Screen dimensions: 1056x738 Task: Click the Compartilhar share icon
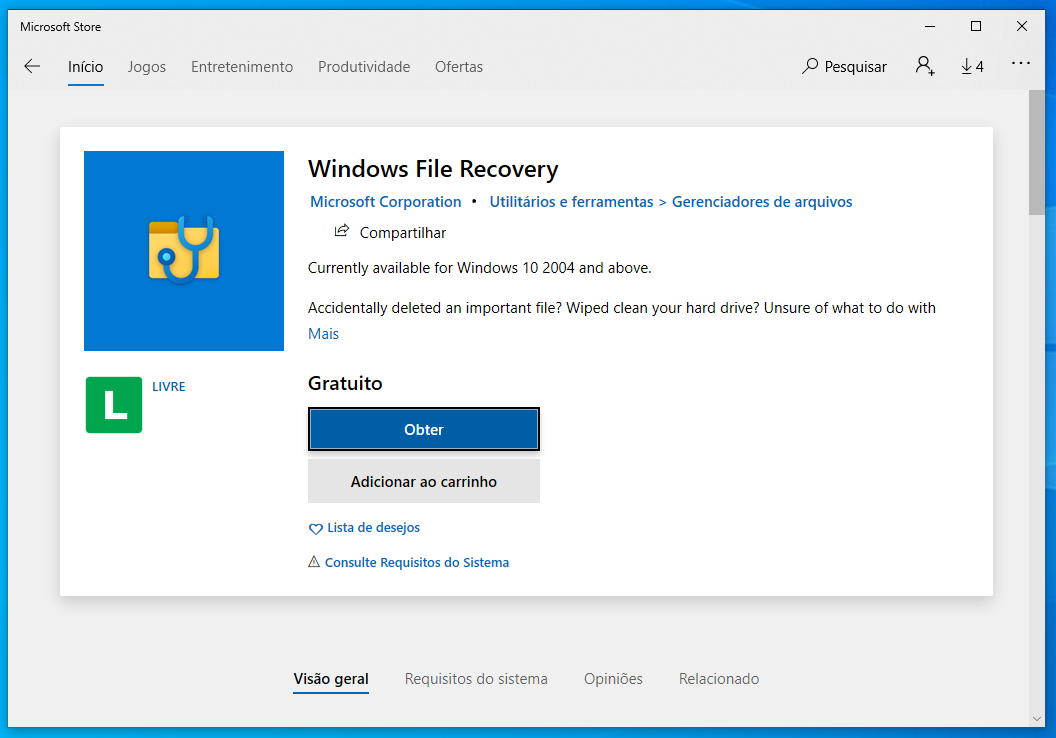(x=342, y=231)
